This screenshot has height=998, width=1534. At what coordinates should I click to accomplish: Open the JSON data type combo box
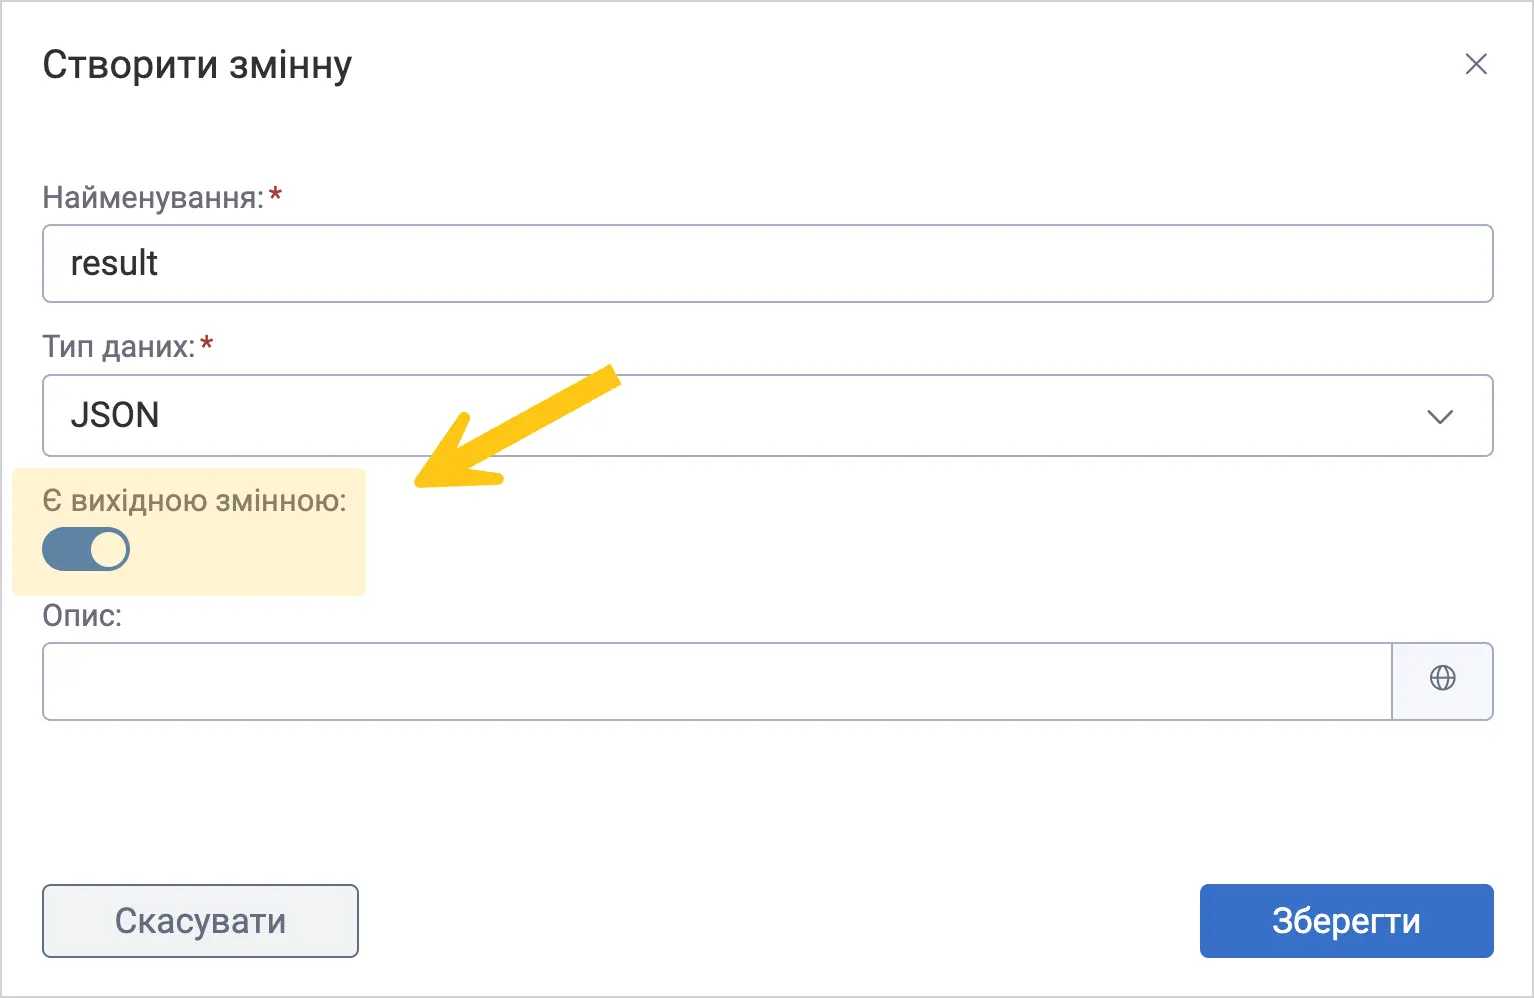pos(767,415)
